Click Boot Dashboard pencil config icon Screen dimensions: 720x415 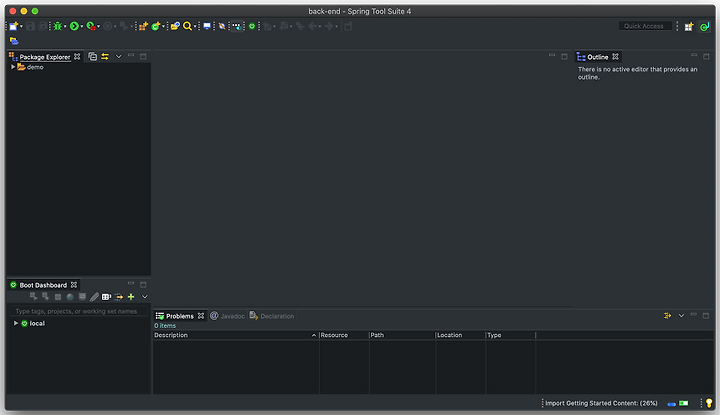(94, 297)
